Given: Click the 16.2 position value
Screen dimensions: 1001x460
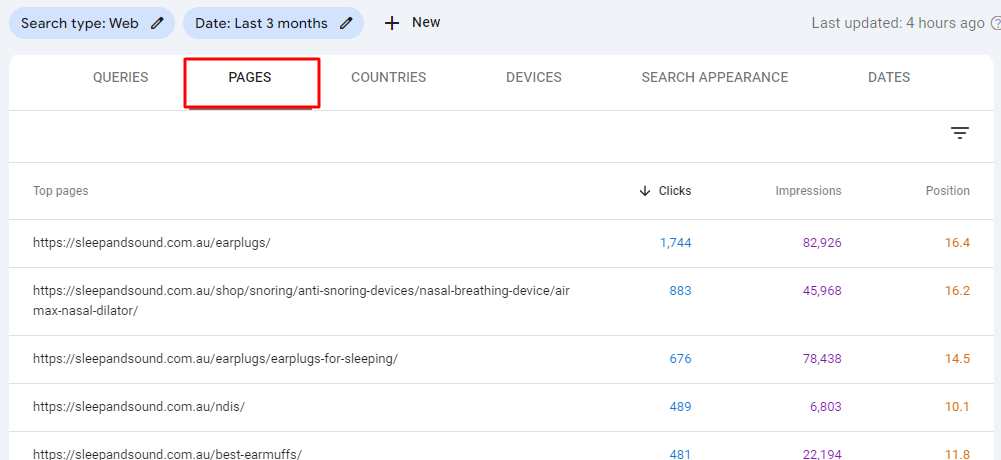Looking at the screenshot, I should point(958,291).
